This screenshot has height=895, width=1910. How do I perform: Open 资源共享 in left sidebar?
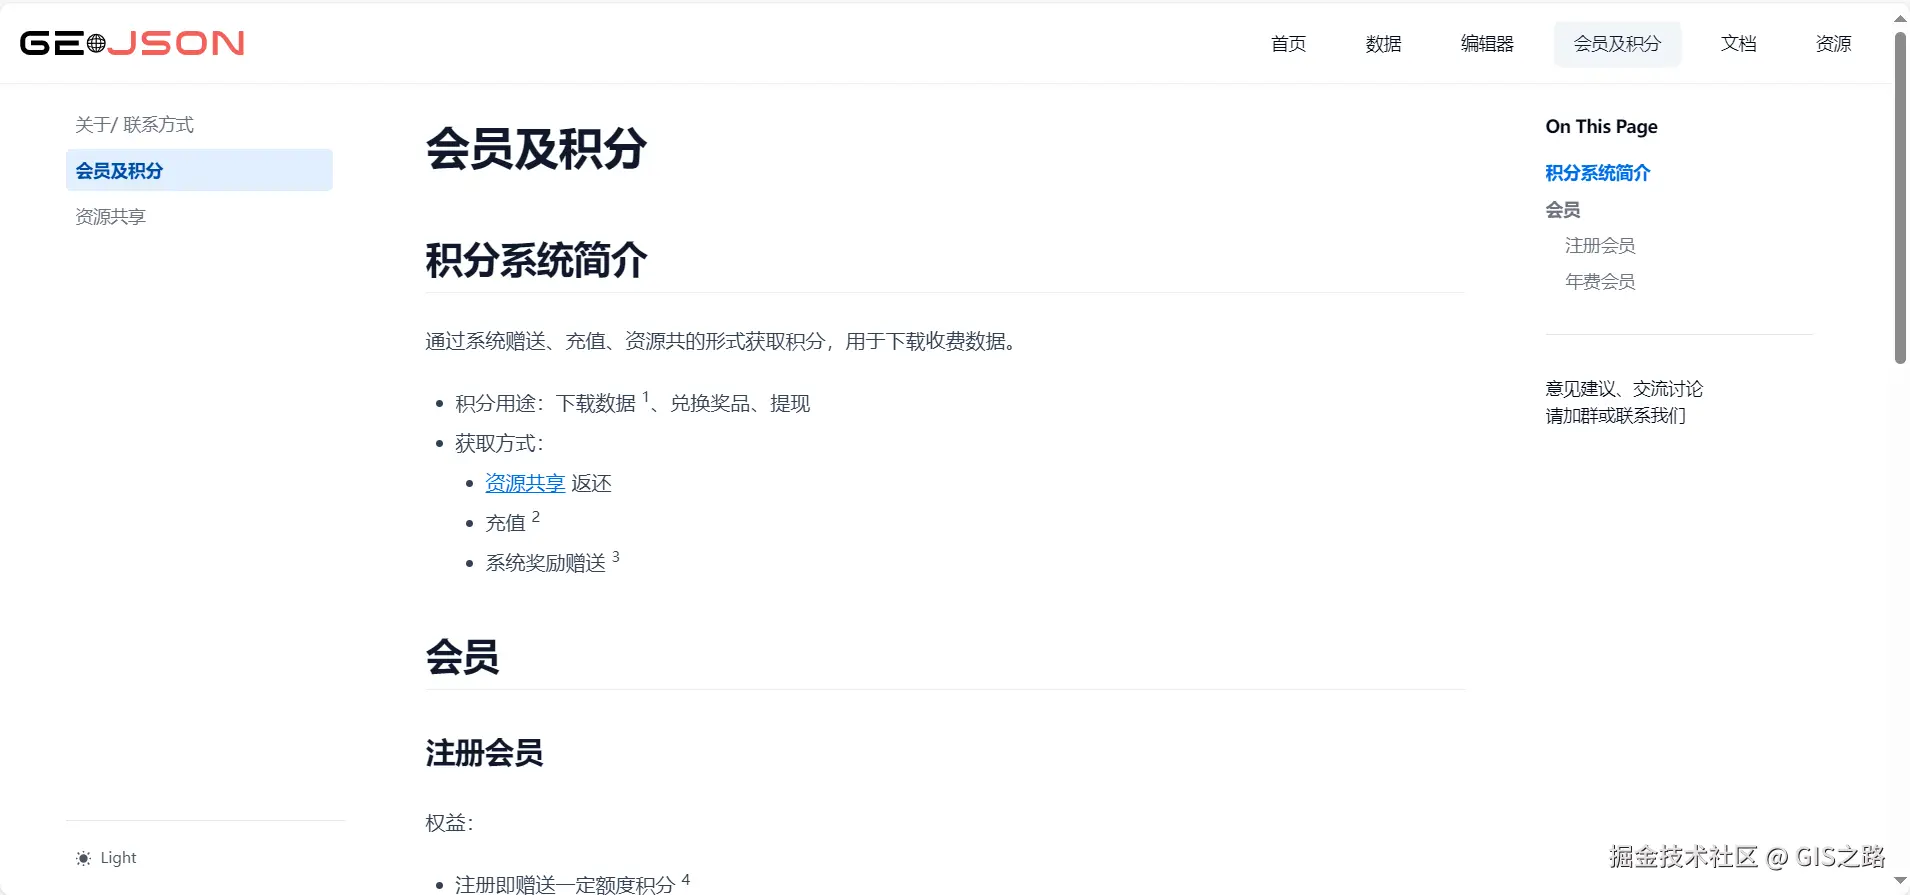[x=110, y=217]
